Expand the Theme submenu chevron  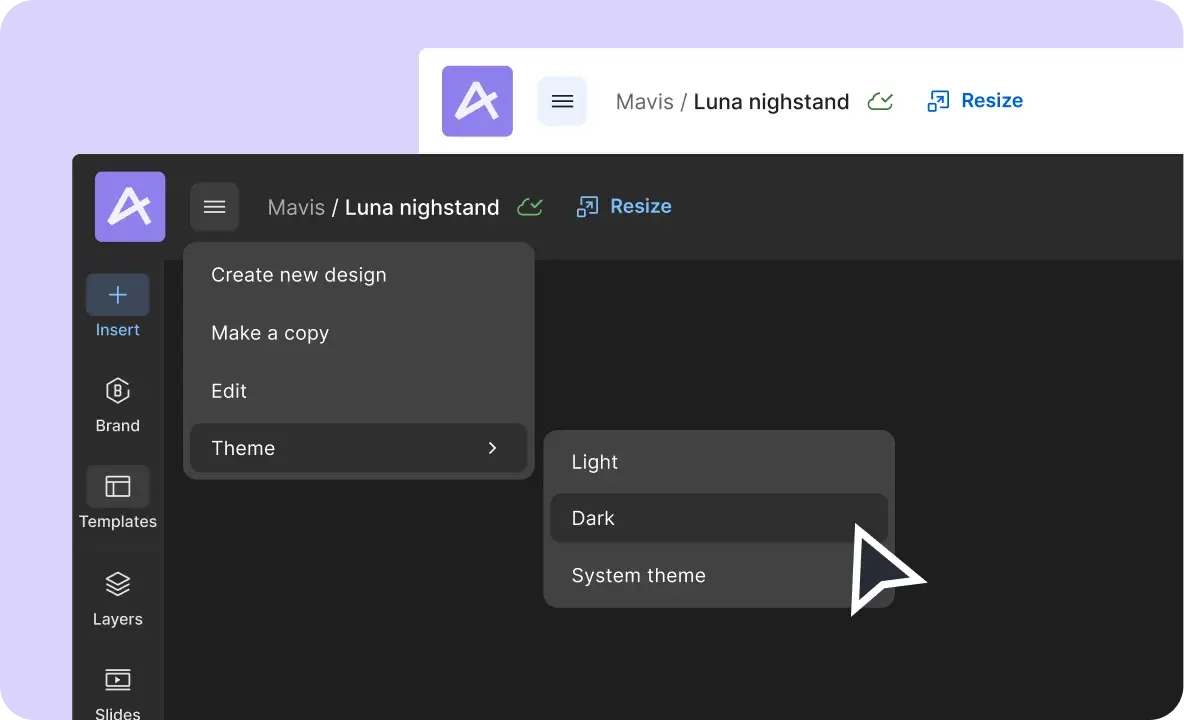pos(492,448)
